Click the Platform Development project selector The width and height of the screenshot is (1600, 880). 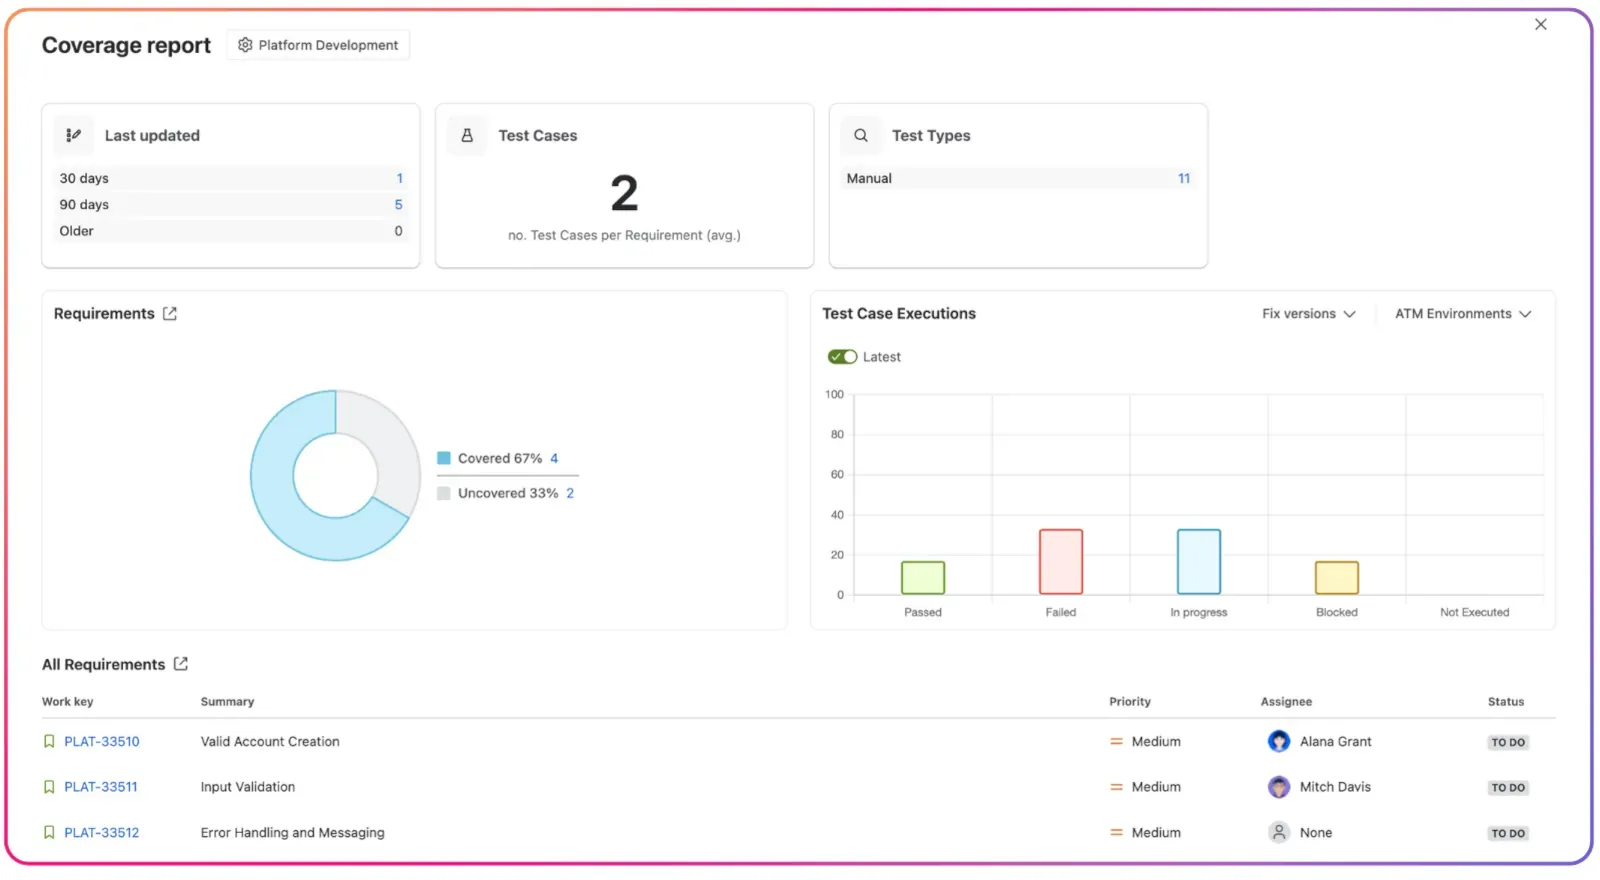318,45
